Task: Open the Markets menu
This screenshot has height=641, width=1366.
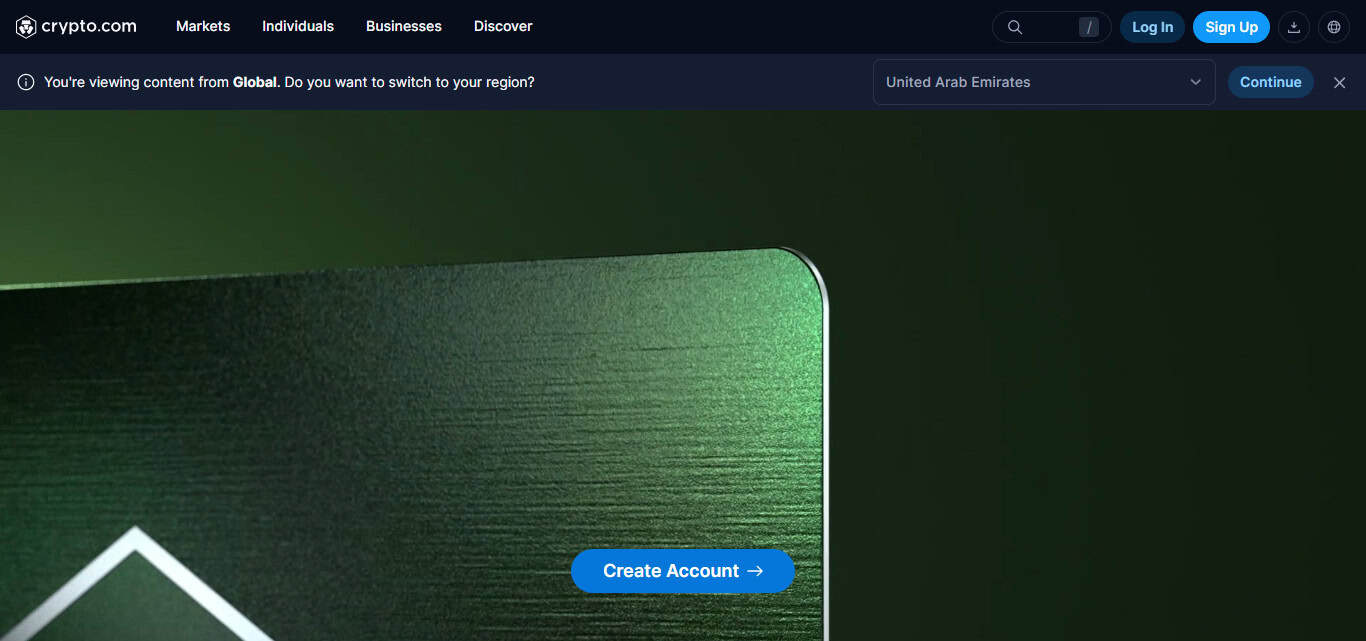Action: (x=203, y=27)
